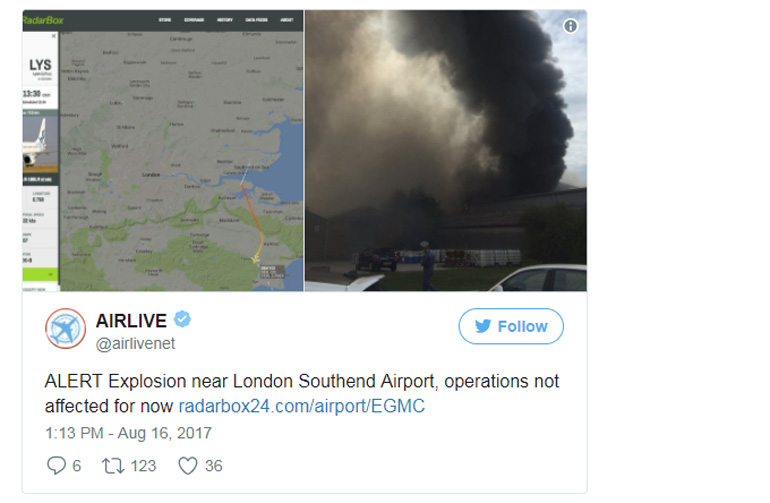Close the LYS flight panel with the X

pyautogui.click(x=54, y=36)
